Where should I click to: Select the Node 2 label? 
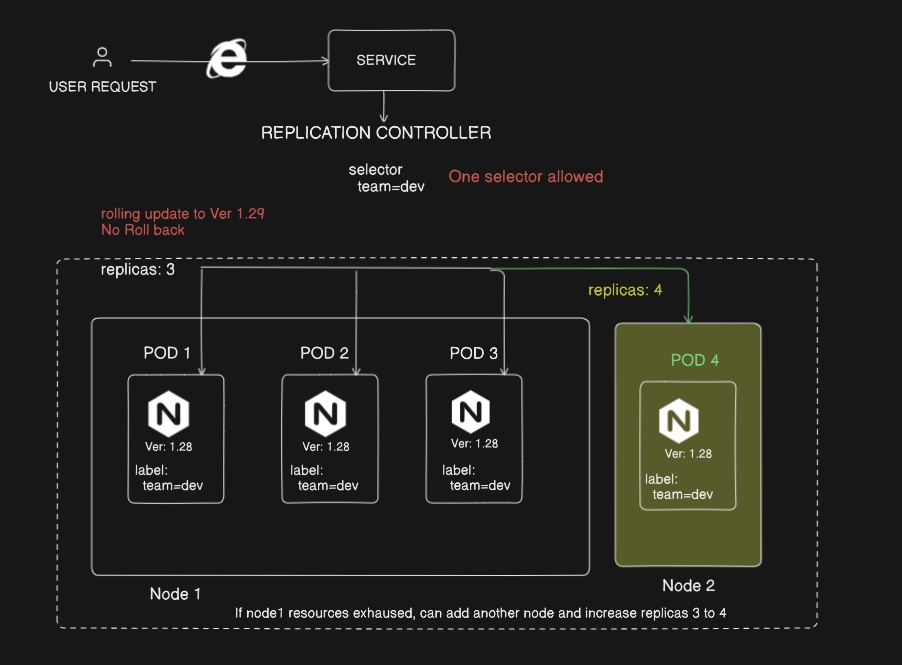point(688,586)
